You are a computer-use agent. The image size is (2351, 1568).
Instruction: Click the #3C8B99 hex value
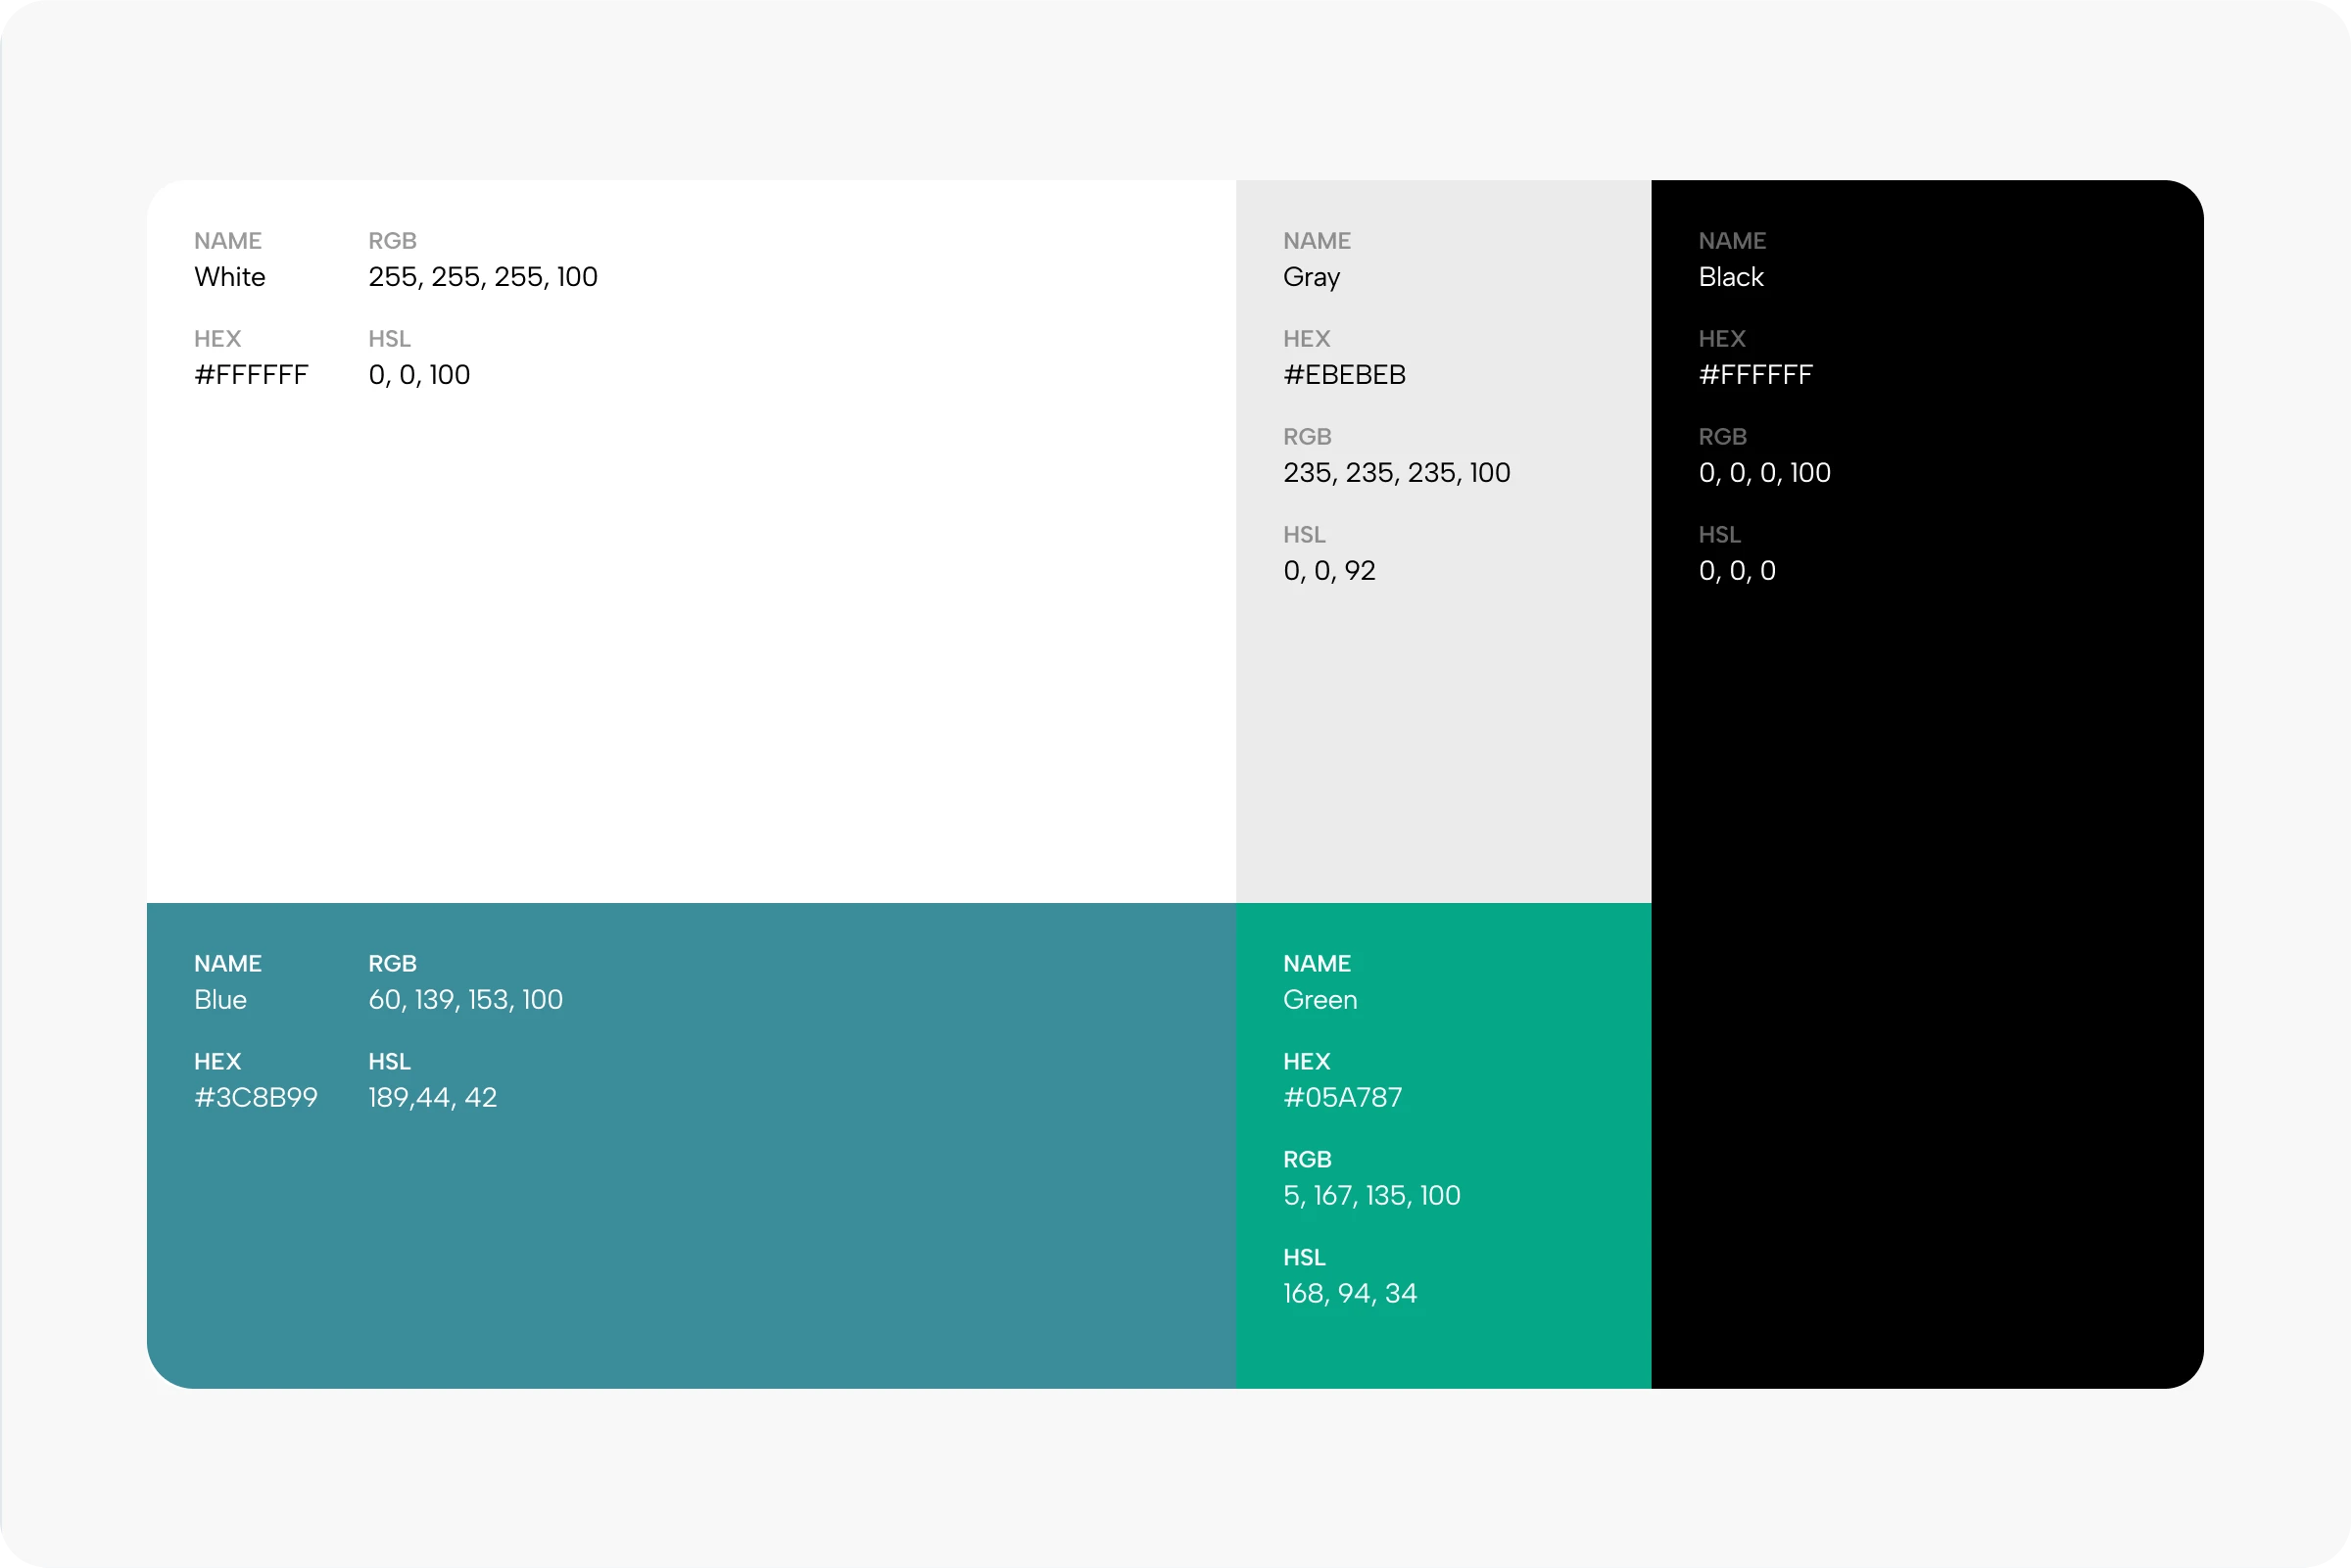(255, 1098)
